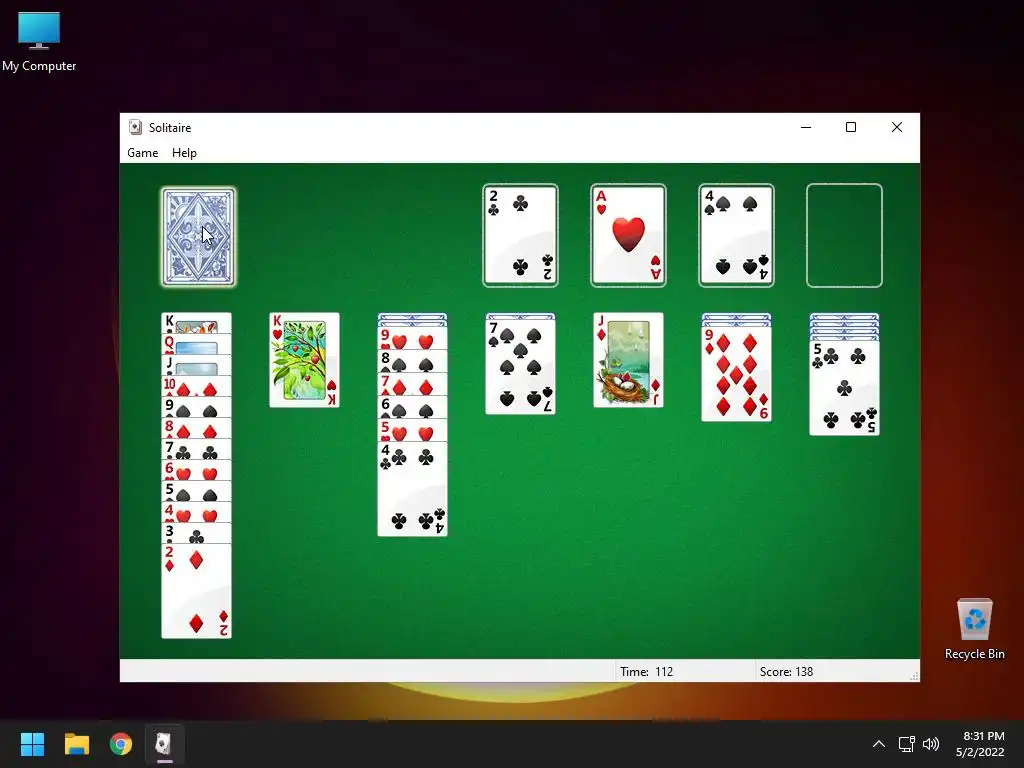Close the Solitaire window
Image resolution: width=1024 pixels, height=768 pixels.
coord(897,127)
